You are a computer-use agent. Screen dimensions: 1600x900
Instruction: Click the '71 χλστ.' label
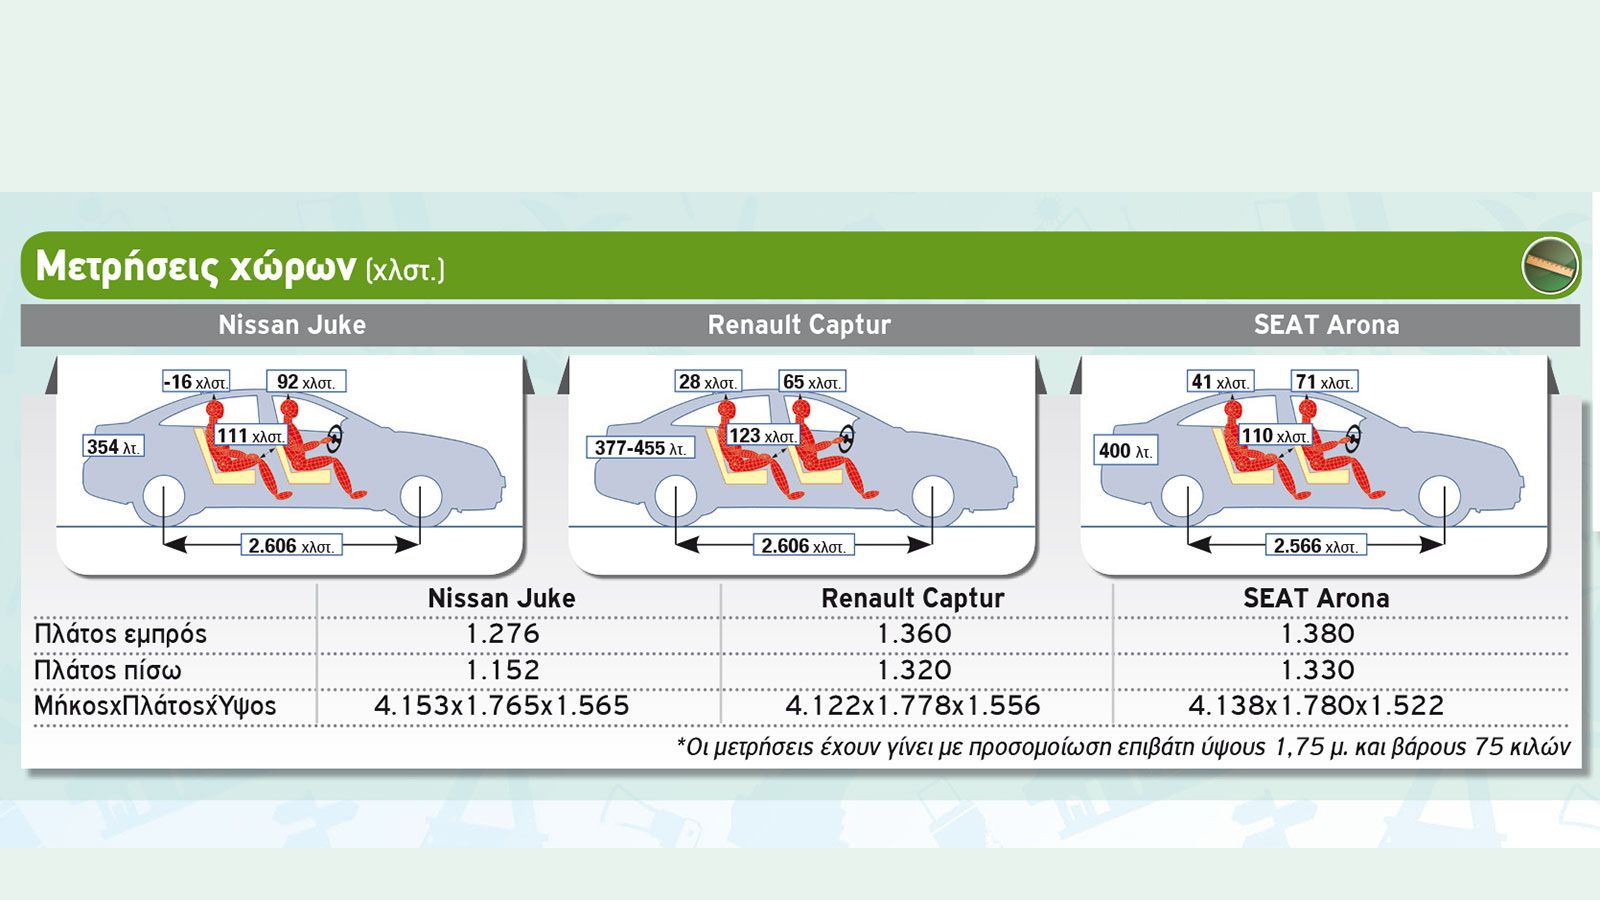pos(1324,382)
